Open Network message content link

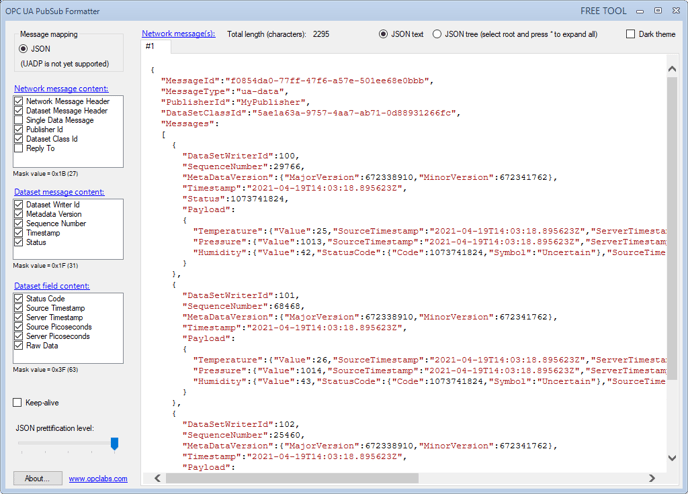(x=61, y=88)
